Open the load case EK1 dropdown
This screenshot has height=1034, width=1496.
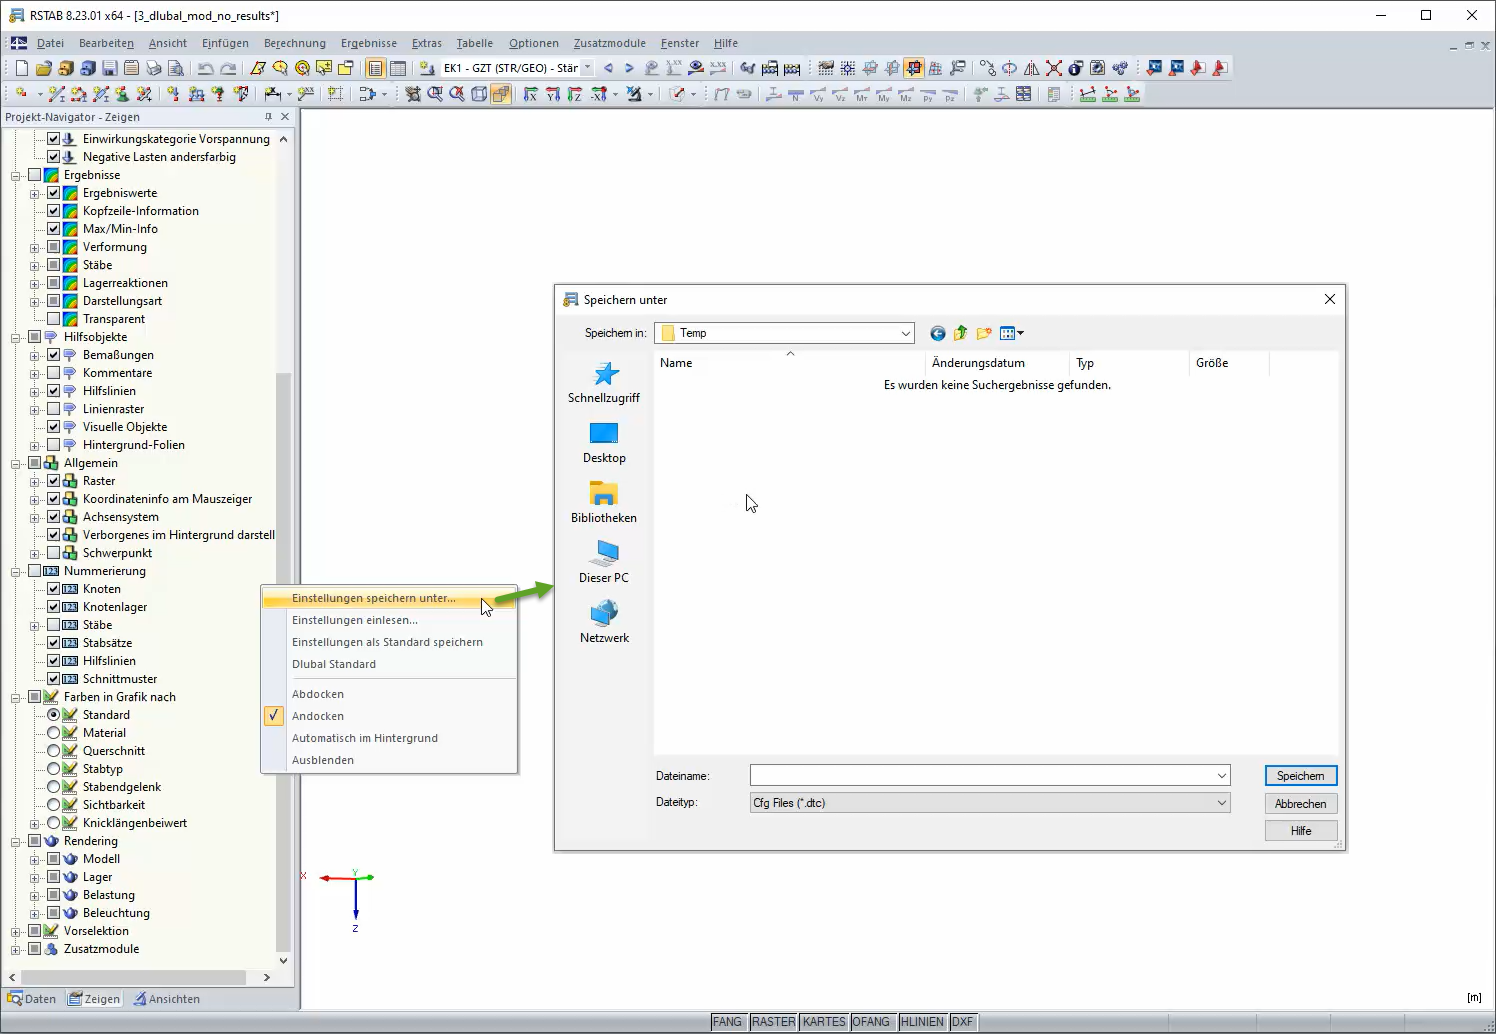point(587,68)
